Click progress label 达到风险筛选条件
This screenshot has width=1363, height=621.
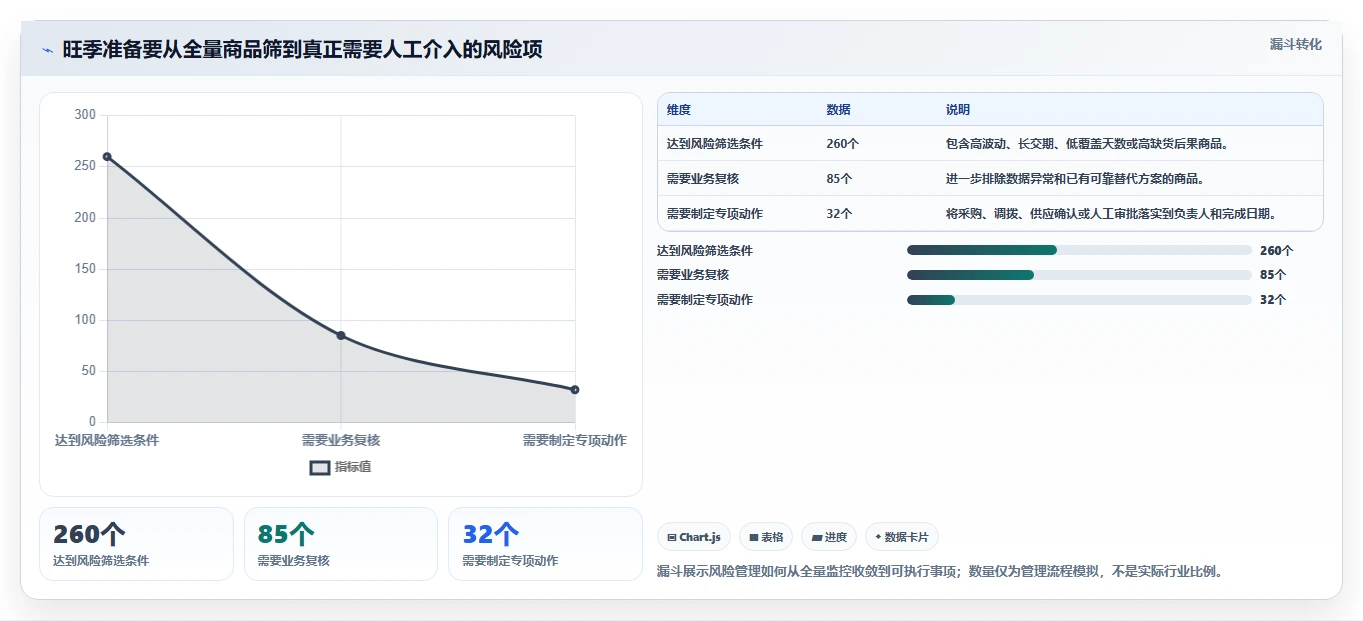coord(705,251)
